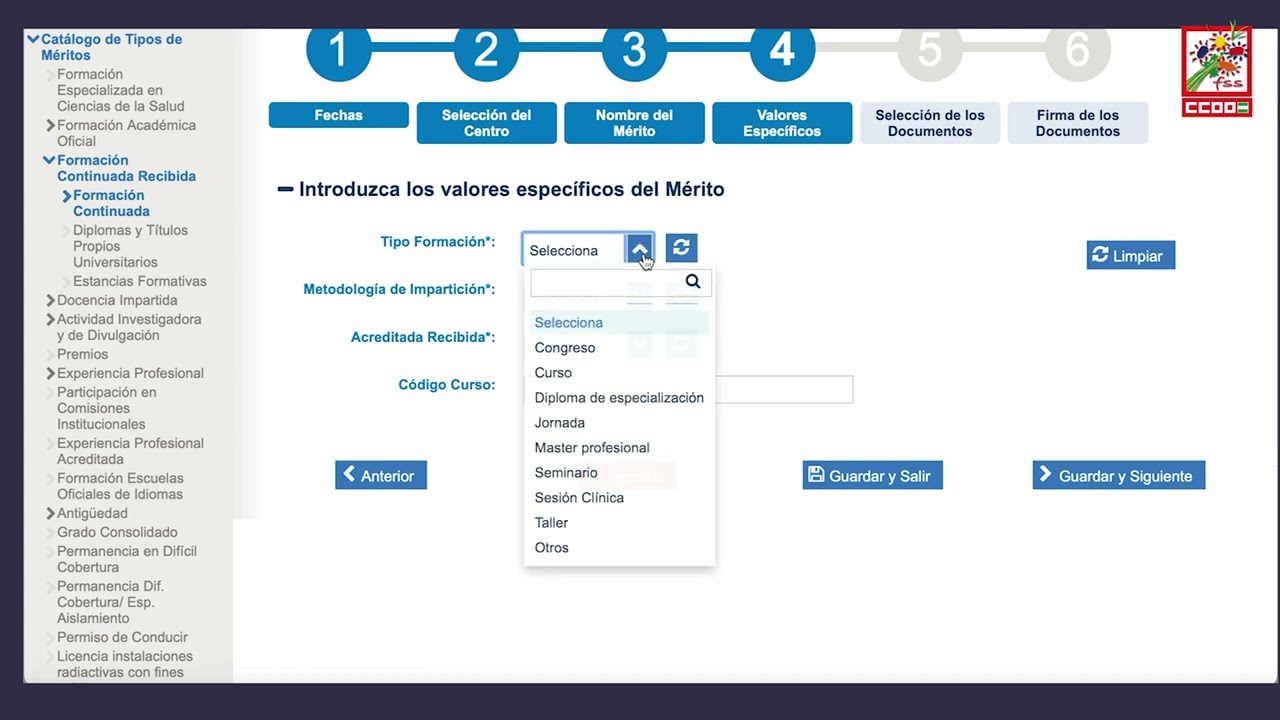
Task: Click step 2 circle
Action: coord(486,50)
